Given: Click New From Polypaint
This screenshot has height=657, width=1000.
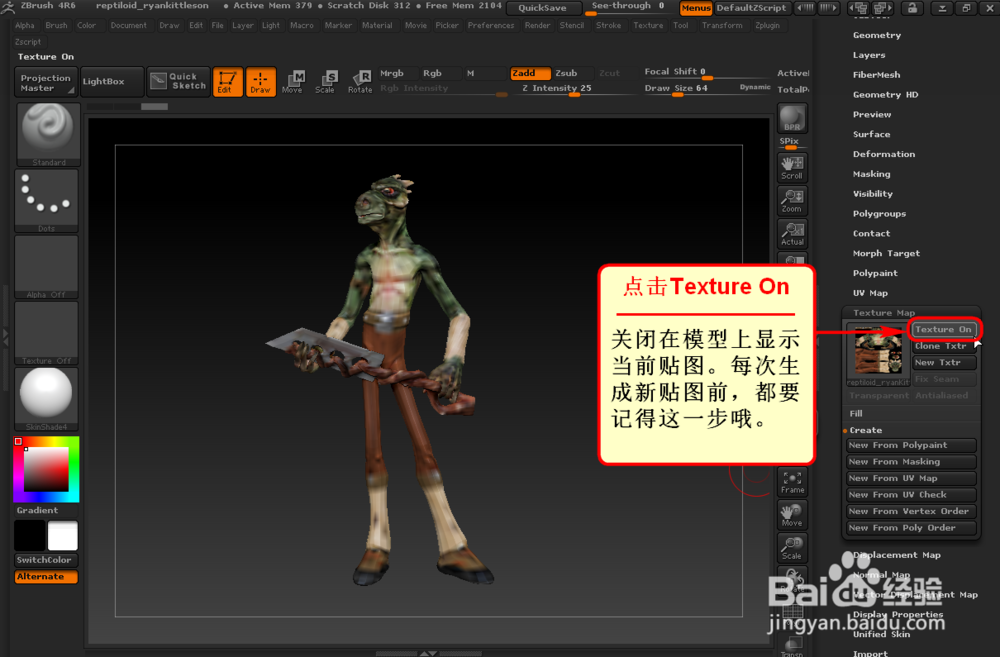Looking at the screenshot, I should (x=911, y=445).
